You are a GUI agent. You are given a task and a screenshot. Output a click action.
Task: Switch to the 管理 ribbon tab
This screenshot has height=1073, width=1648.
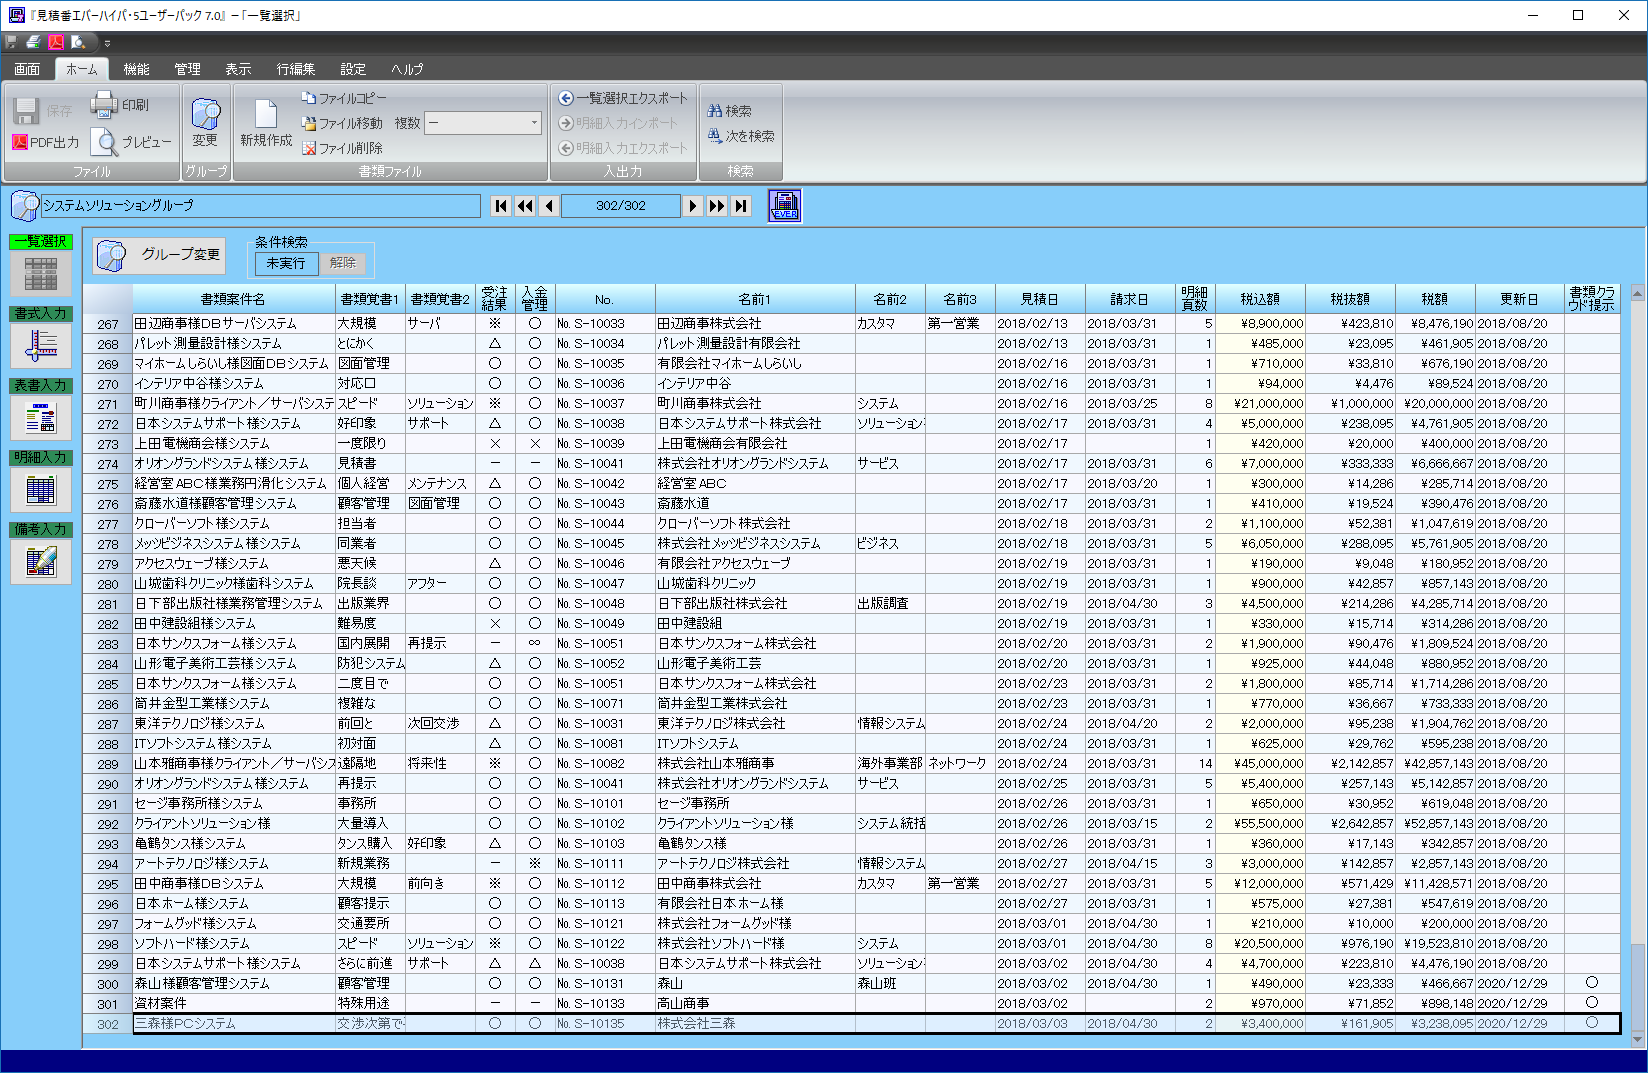tap(187, 69)
